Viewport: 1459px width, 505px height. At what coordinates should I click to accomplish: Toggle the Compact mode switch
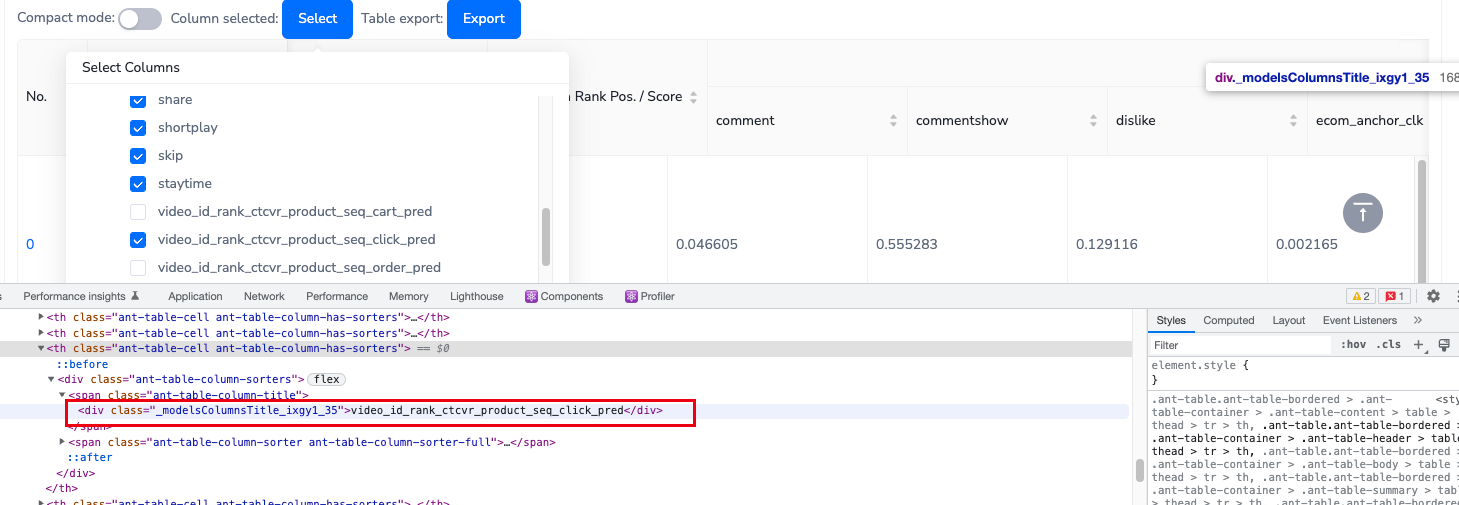[x=140, y=19]
